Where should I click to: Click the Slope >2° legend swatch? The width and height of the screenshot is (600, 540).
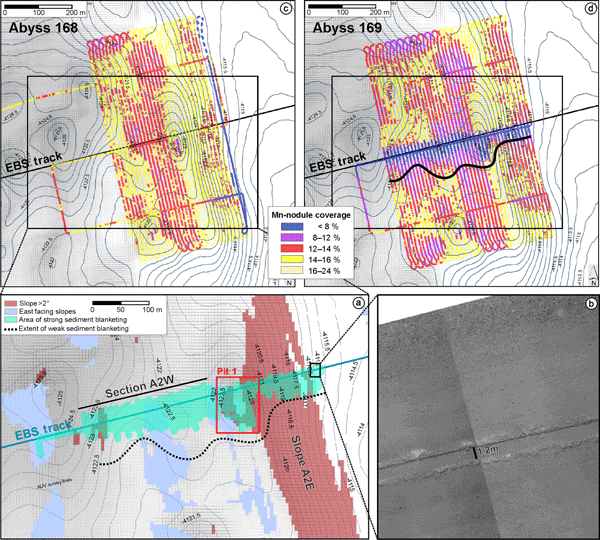(10, 301)
